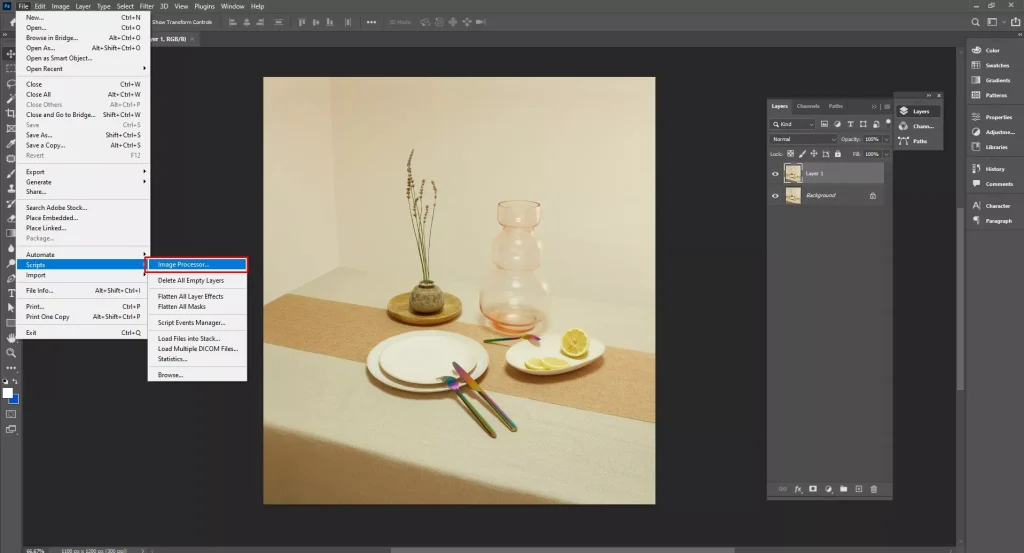The width and height of the screenshot is (1024, 553).
Task: Toggle lock position in Layers panel
Action: coord(814,154)
